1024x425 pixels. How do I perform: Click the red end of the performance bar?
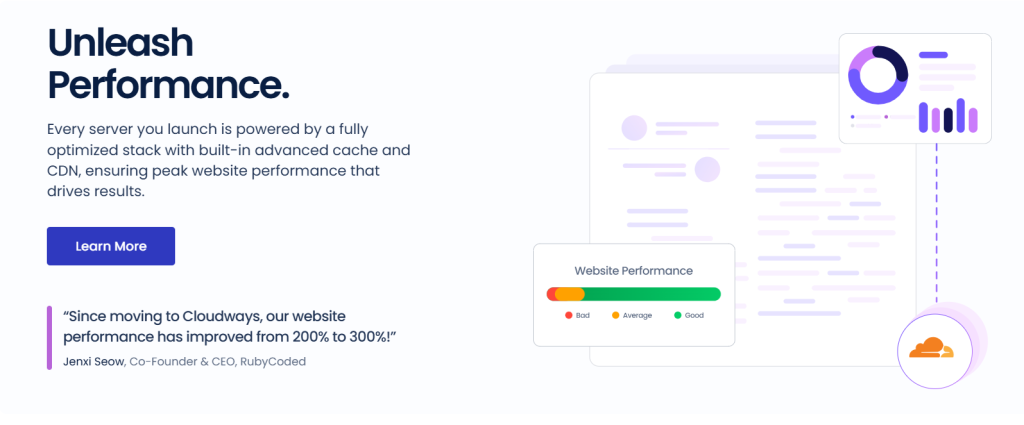550,294
